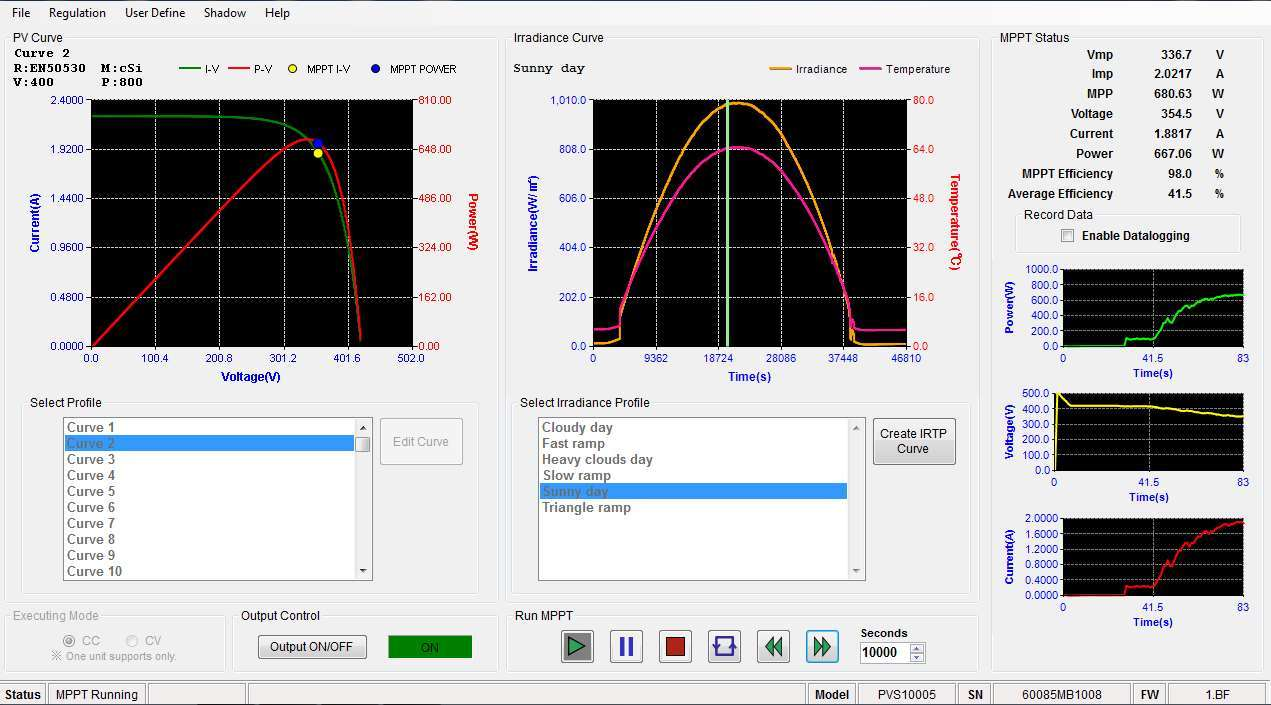The height and width of the screenshot is (705, 1271).
Task: Click the Seconds input field showing 10000
Action: [x=885, y=653]
